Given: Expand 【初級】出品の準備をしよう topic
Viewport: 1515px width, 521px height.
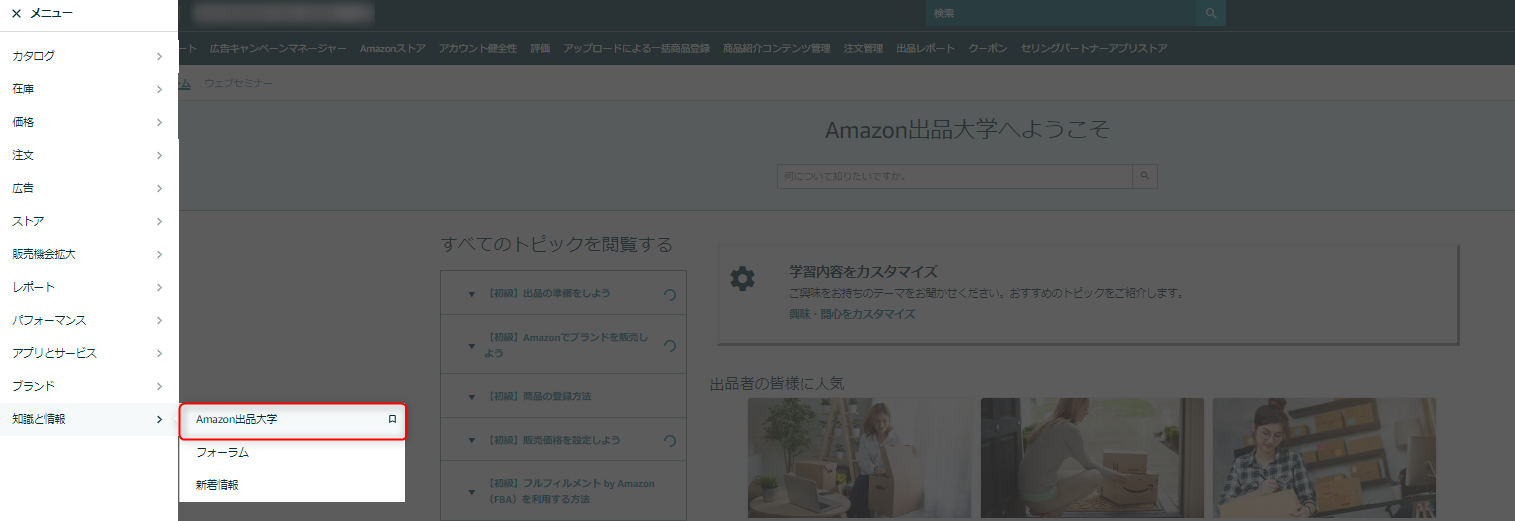Looking at the screenshot, I should [563, 293].
